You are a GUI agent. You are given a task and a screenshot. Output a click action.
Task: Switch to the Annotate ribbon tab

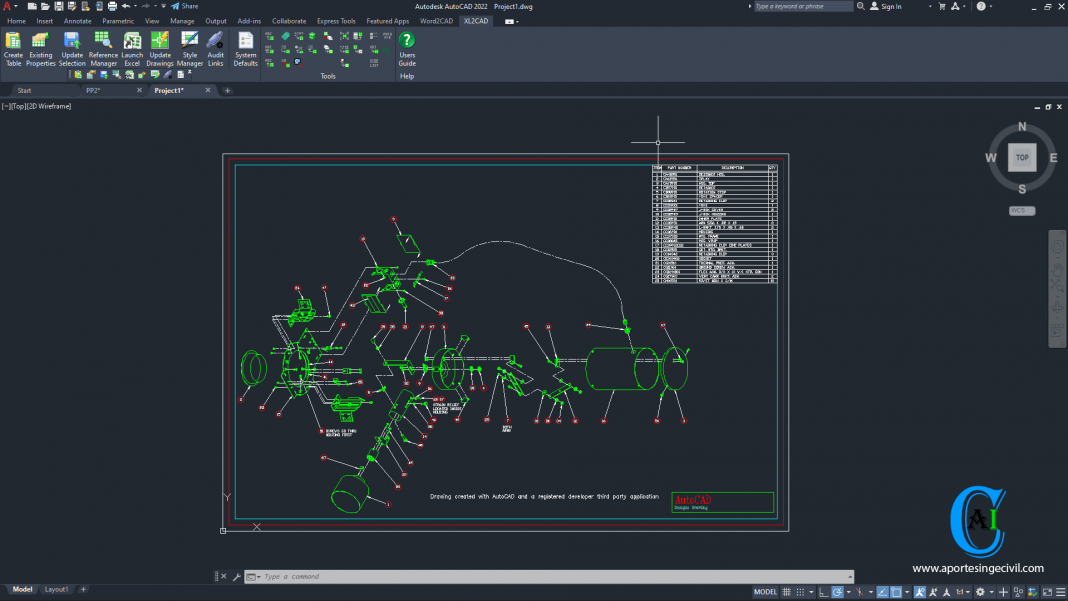(x=77, y=20)
